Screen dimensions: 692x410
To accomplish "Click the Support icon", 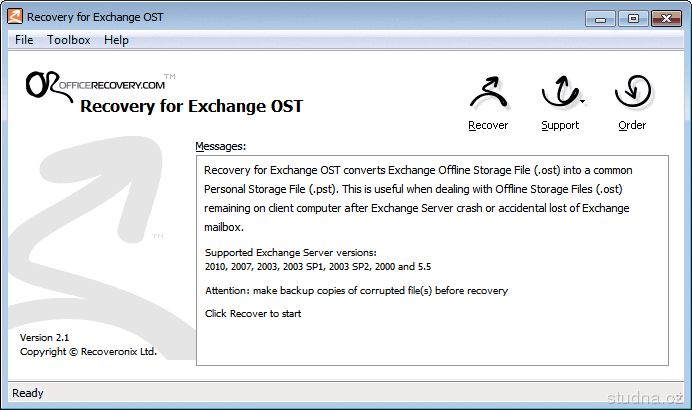I will click(560, 91).
